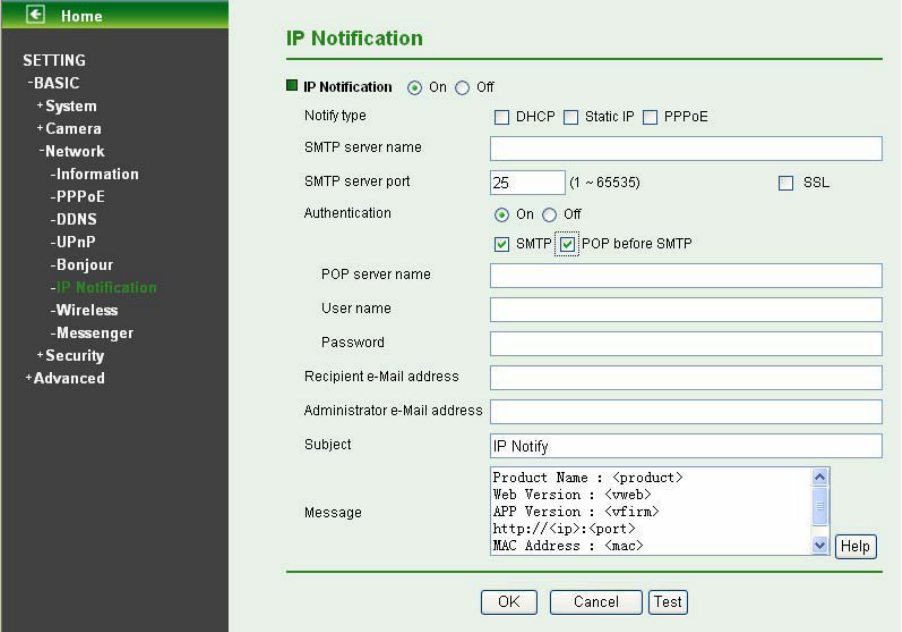
Task: Open the Wireless settings page
Action: [x=84, y=311]
